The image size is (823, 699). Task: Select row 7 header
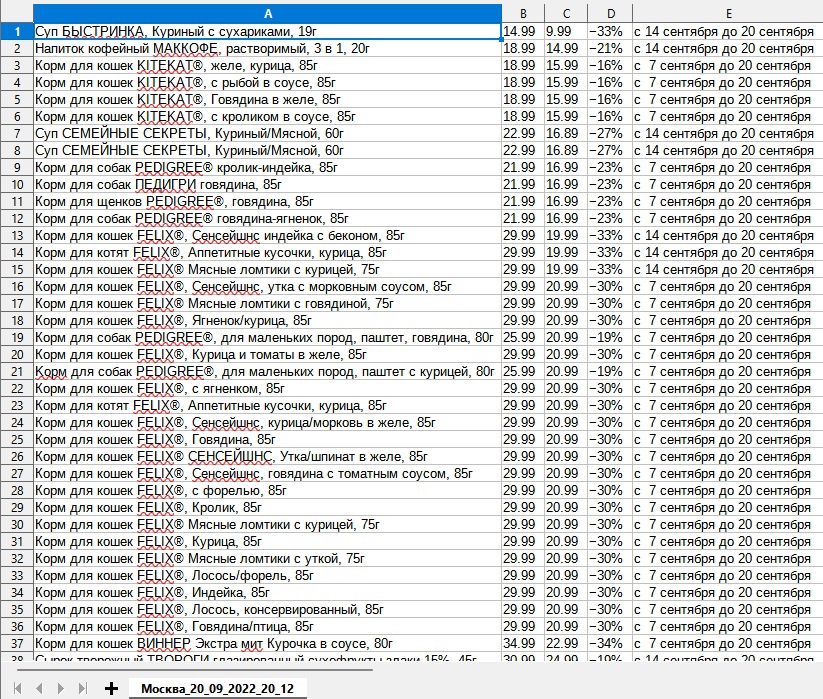pos(17,133)
